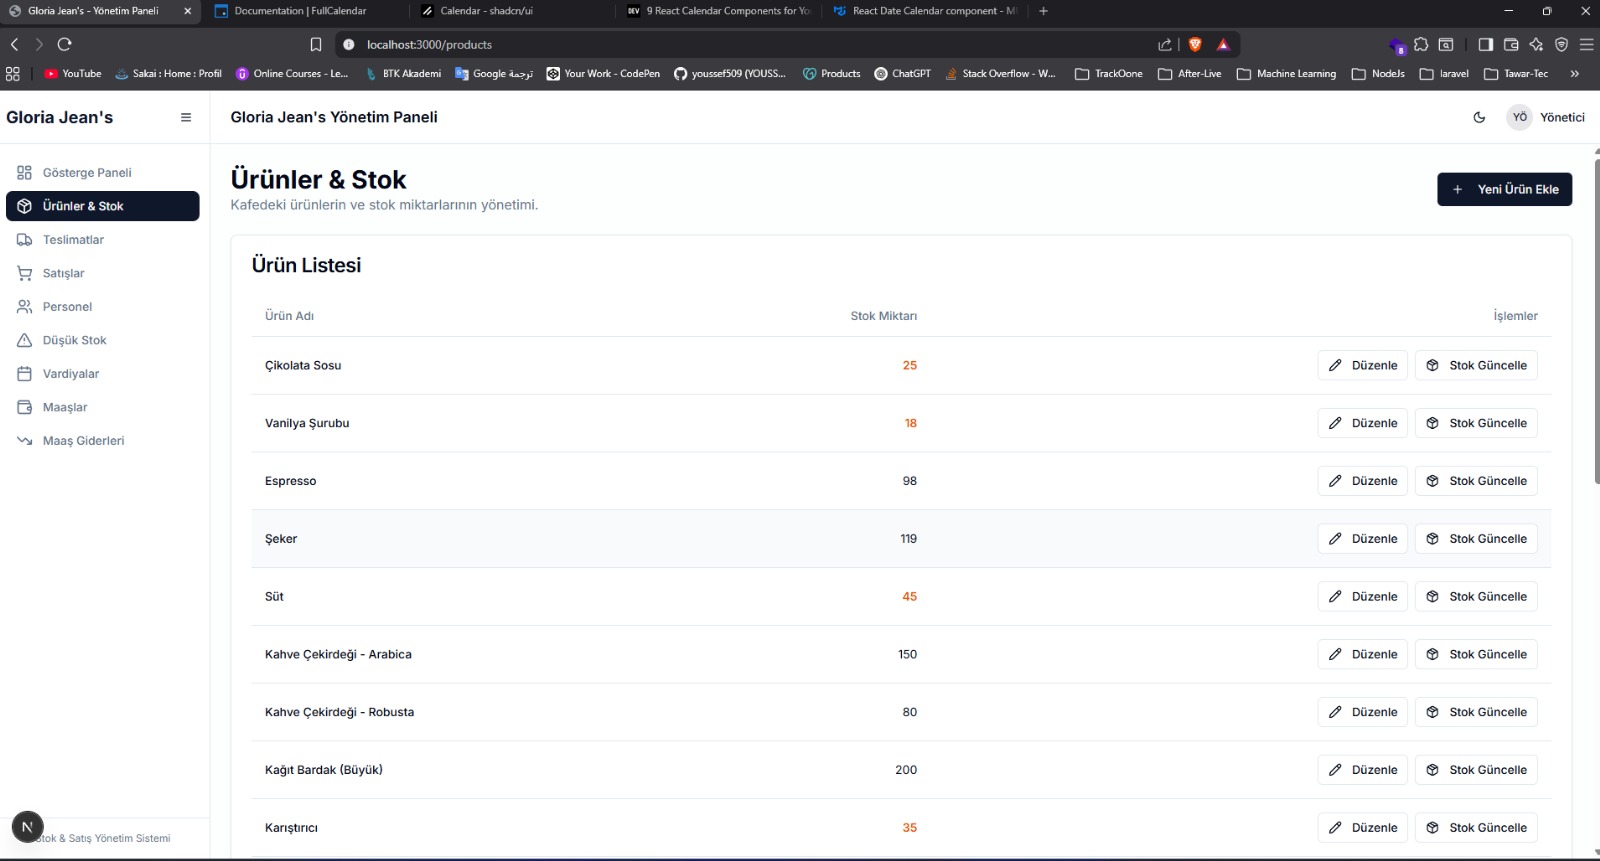Open Brave Wallet icon
The height and width of the screenshot is (861, 1600).
pos(1511,44)
